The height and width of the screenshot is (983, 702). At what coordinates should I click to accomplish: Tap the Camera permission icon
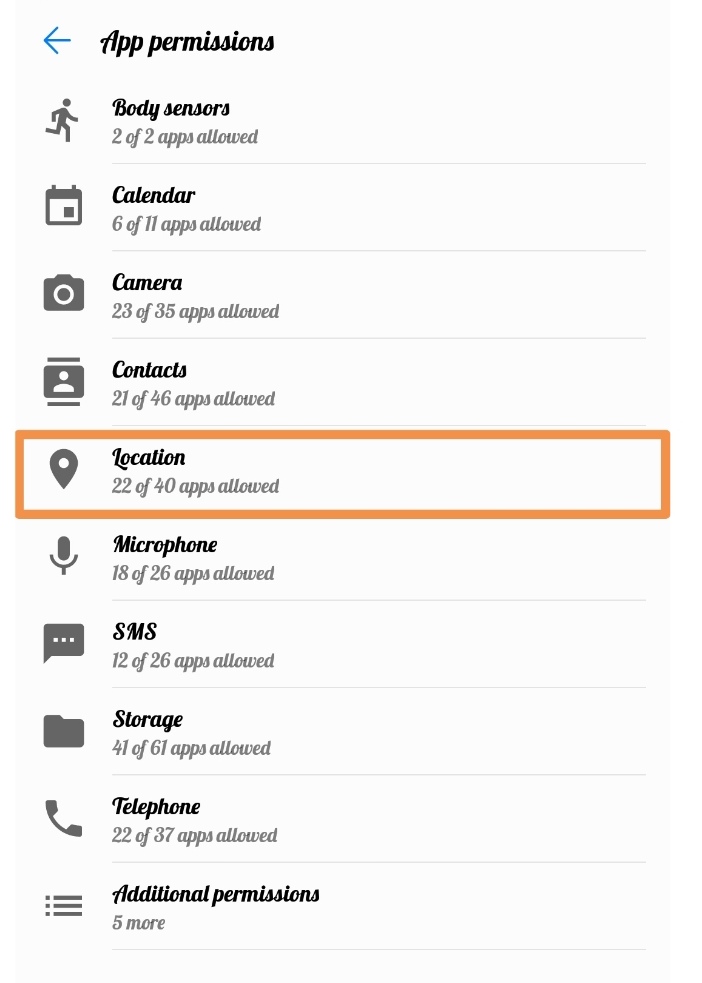click(x=63, y=293)
